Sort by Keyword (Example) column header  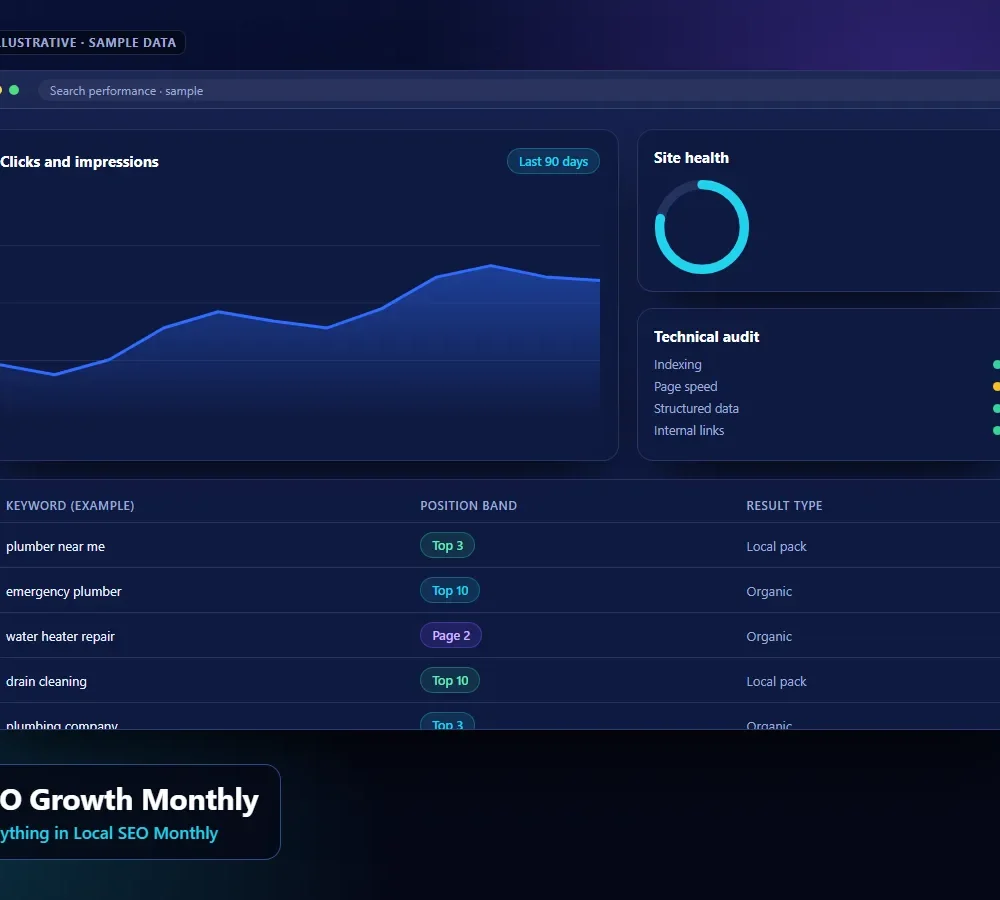tap(70, 505)
